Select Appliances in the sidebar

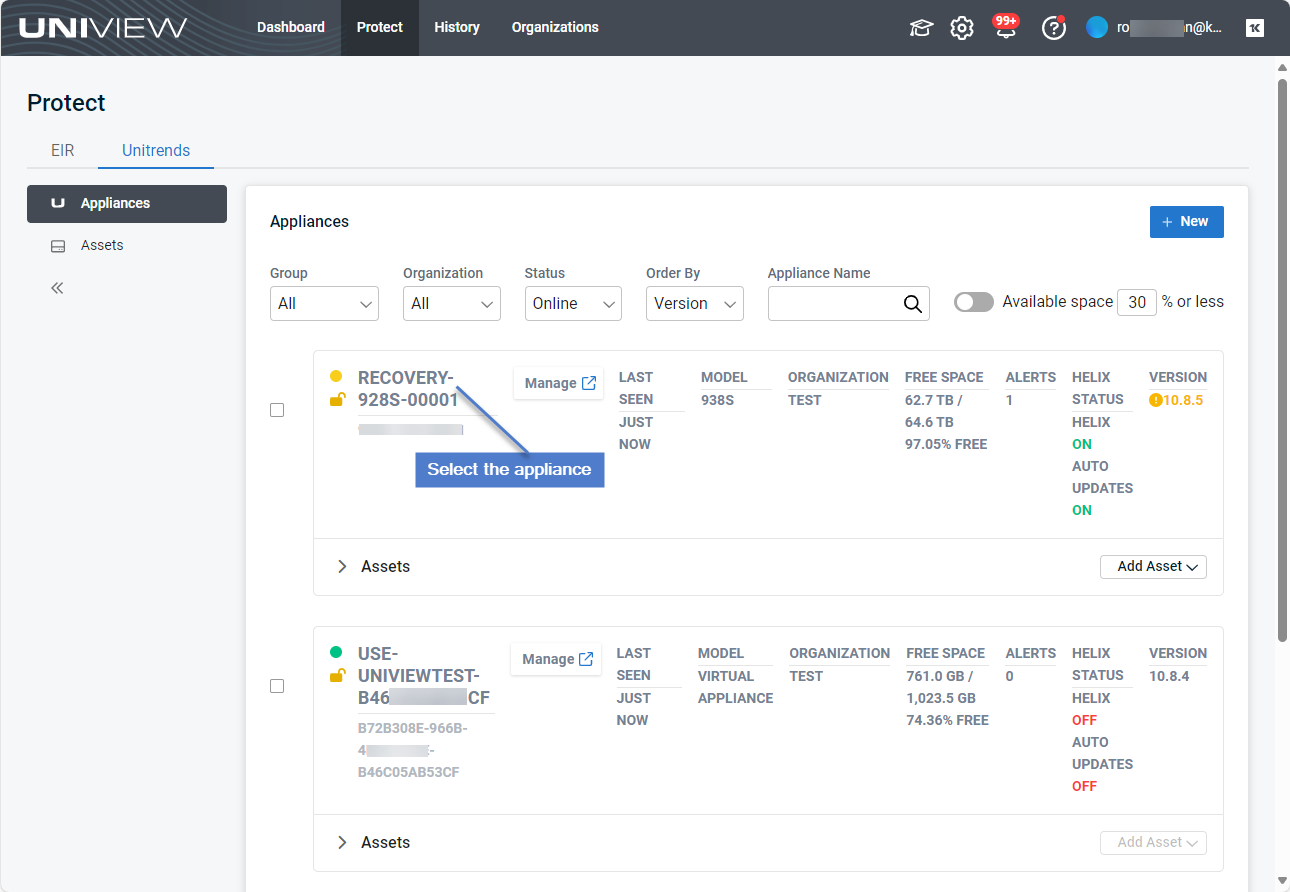tap(127, 204)
